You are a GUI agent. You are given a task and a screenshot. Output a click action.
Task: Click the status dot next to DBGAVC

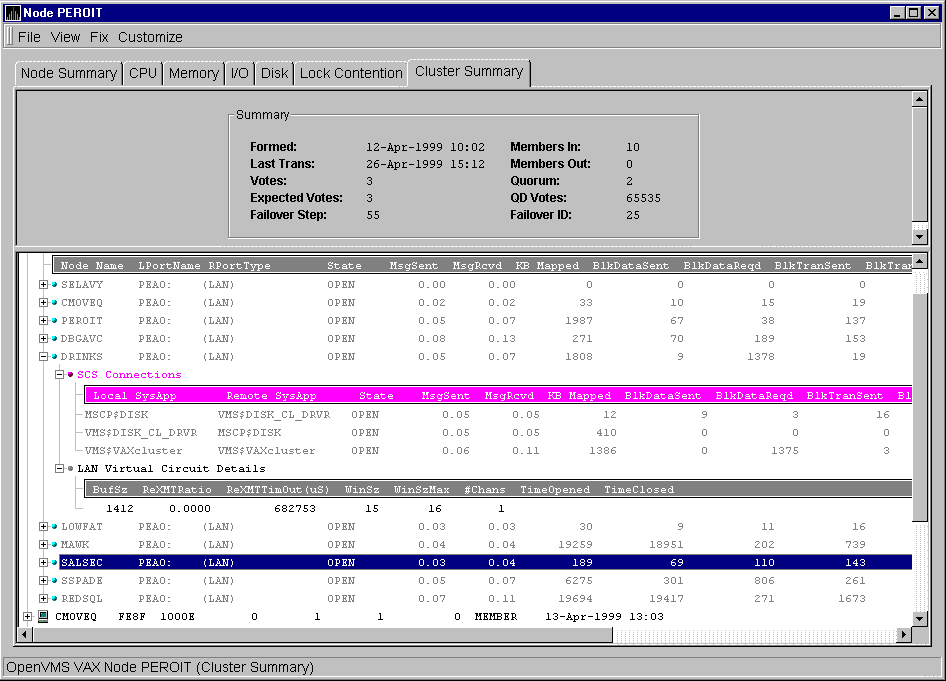[x=55, y=339]
